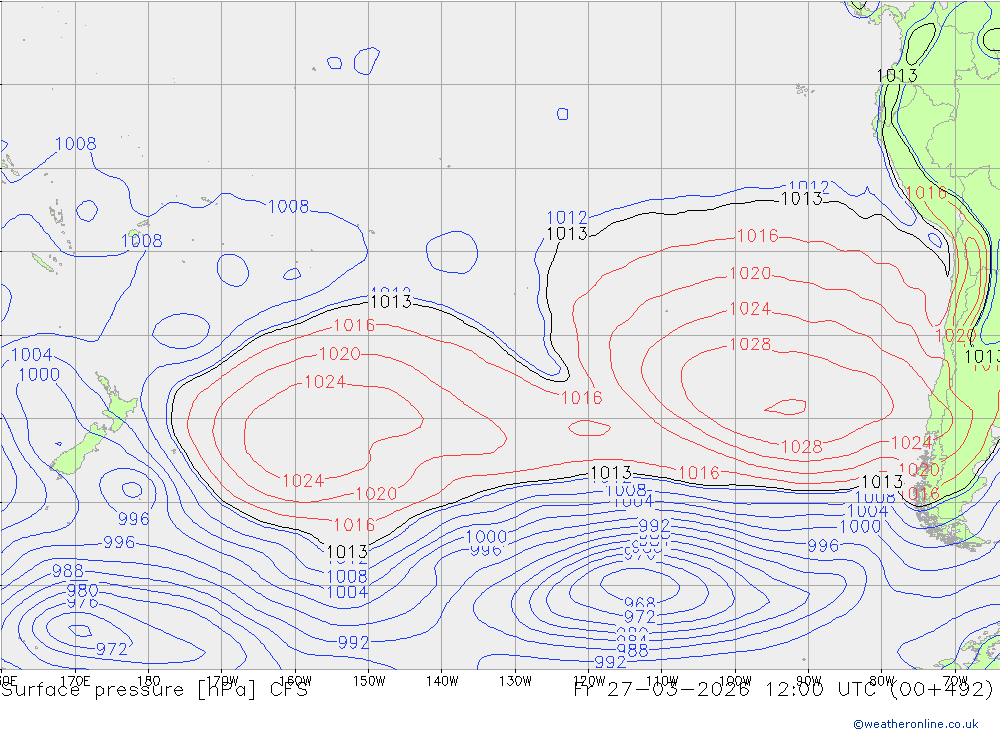Click the black '1013' label over northern South America
Viewport: 1000px width, 733px height.
tap(897, 75)
